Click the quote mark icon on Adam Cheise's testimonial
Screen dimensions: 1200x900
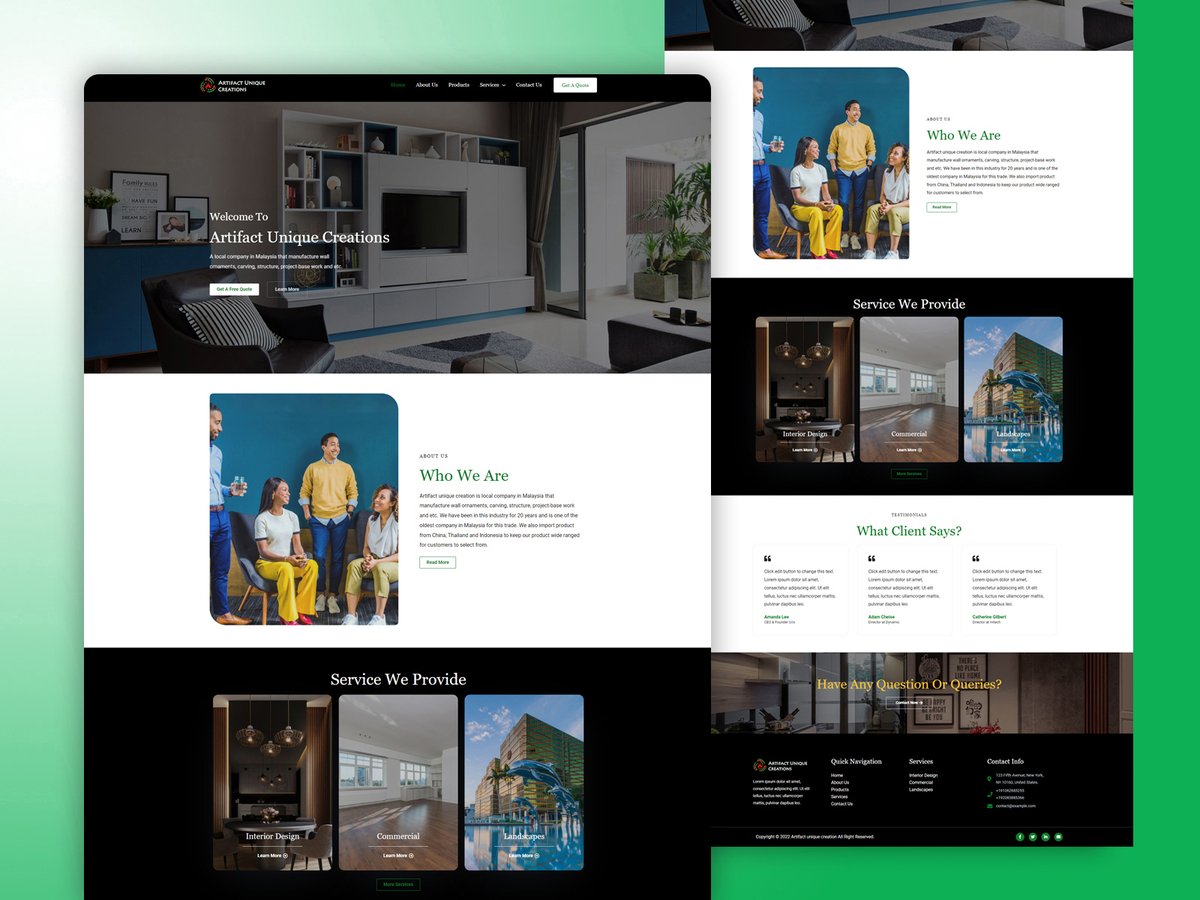[x=871, y=559]
